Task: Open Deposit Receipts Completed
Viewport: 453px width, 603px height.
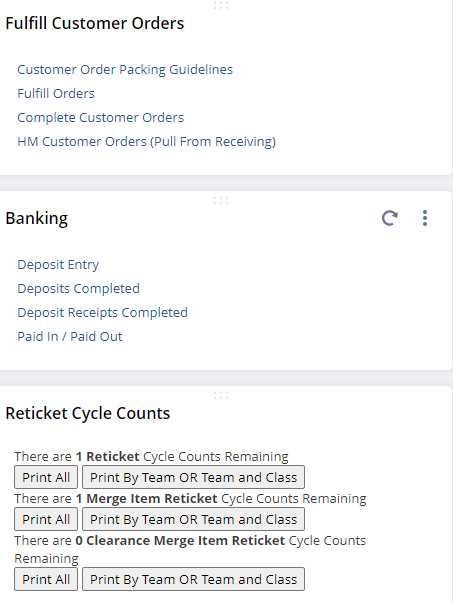Action: (102, 312)
